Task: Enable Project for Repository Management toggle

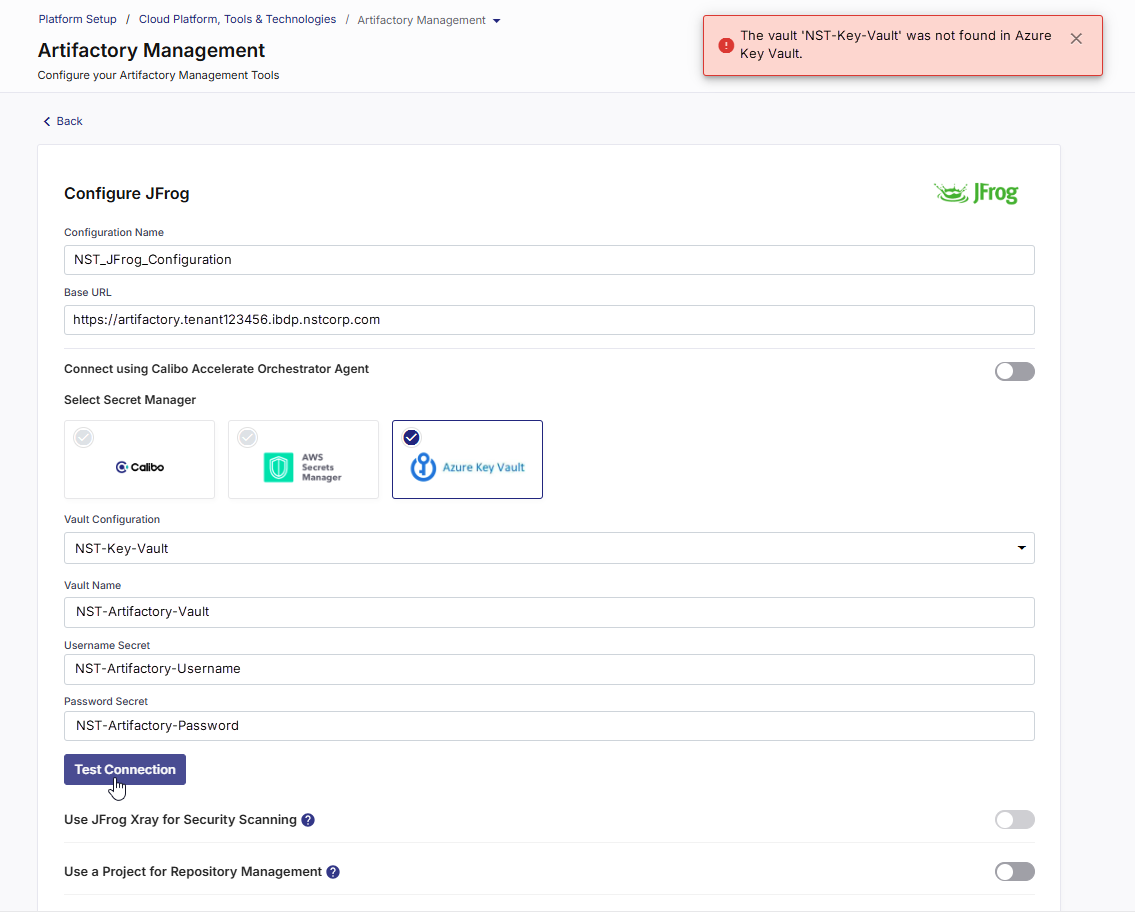Action: click(1014, 872)
